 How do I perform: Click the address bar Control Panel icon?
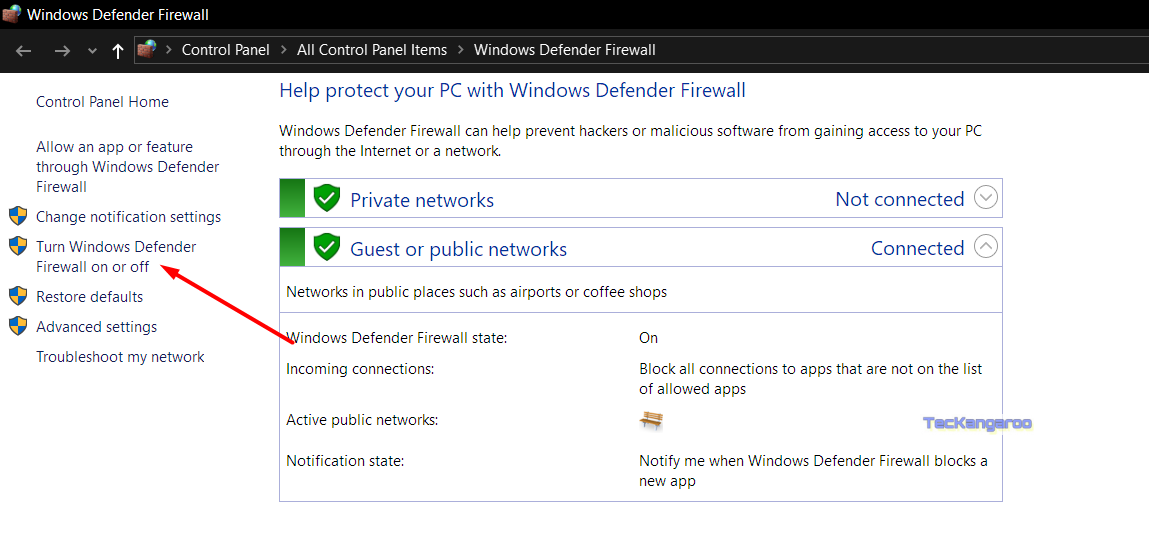[x=147, y=50]
